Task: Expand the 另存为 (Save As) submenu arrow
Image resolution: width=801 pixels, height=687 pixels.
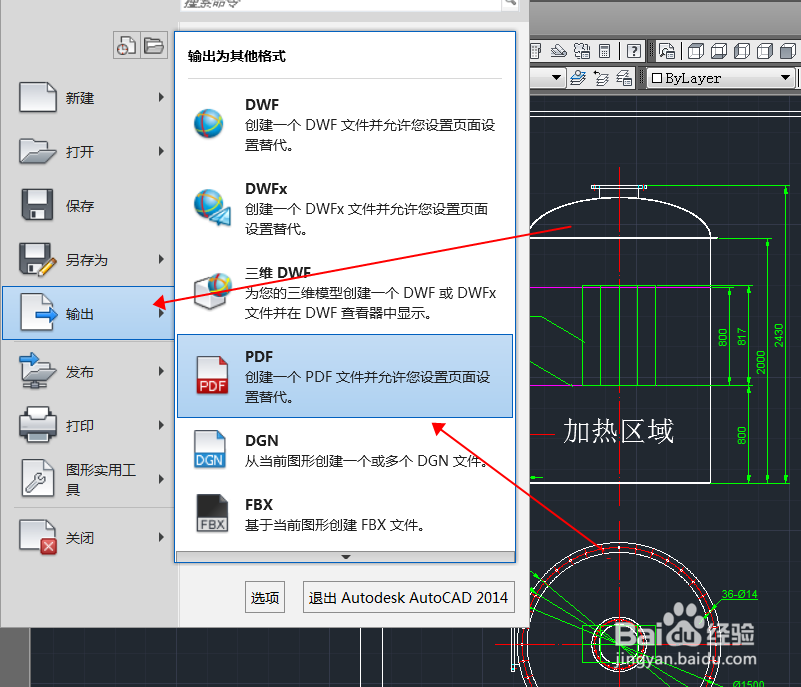Action: pos(161,259)
